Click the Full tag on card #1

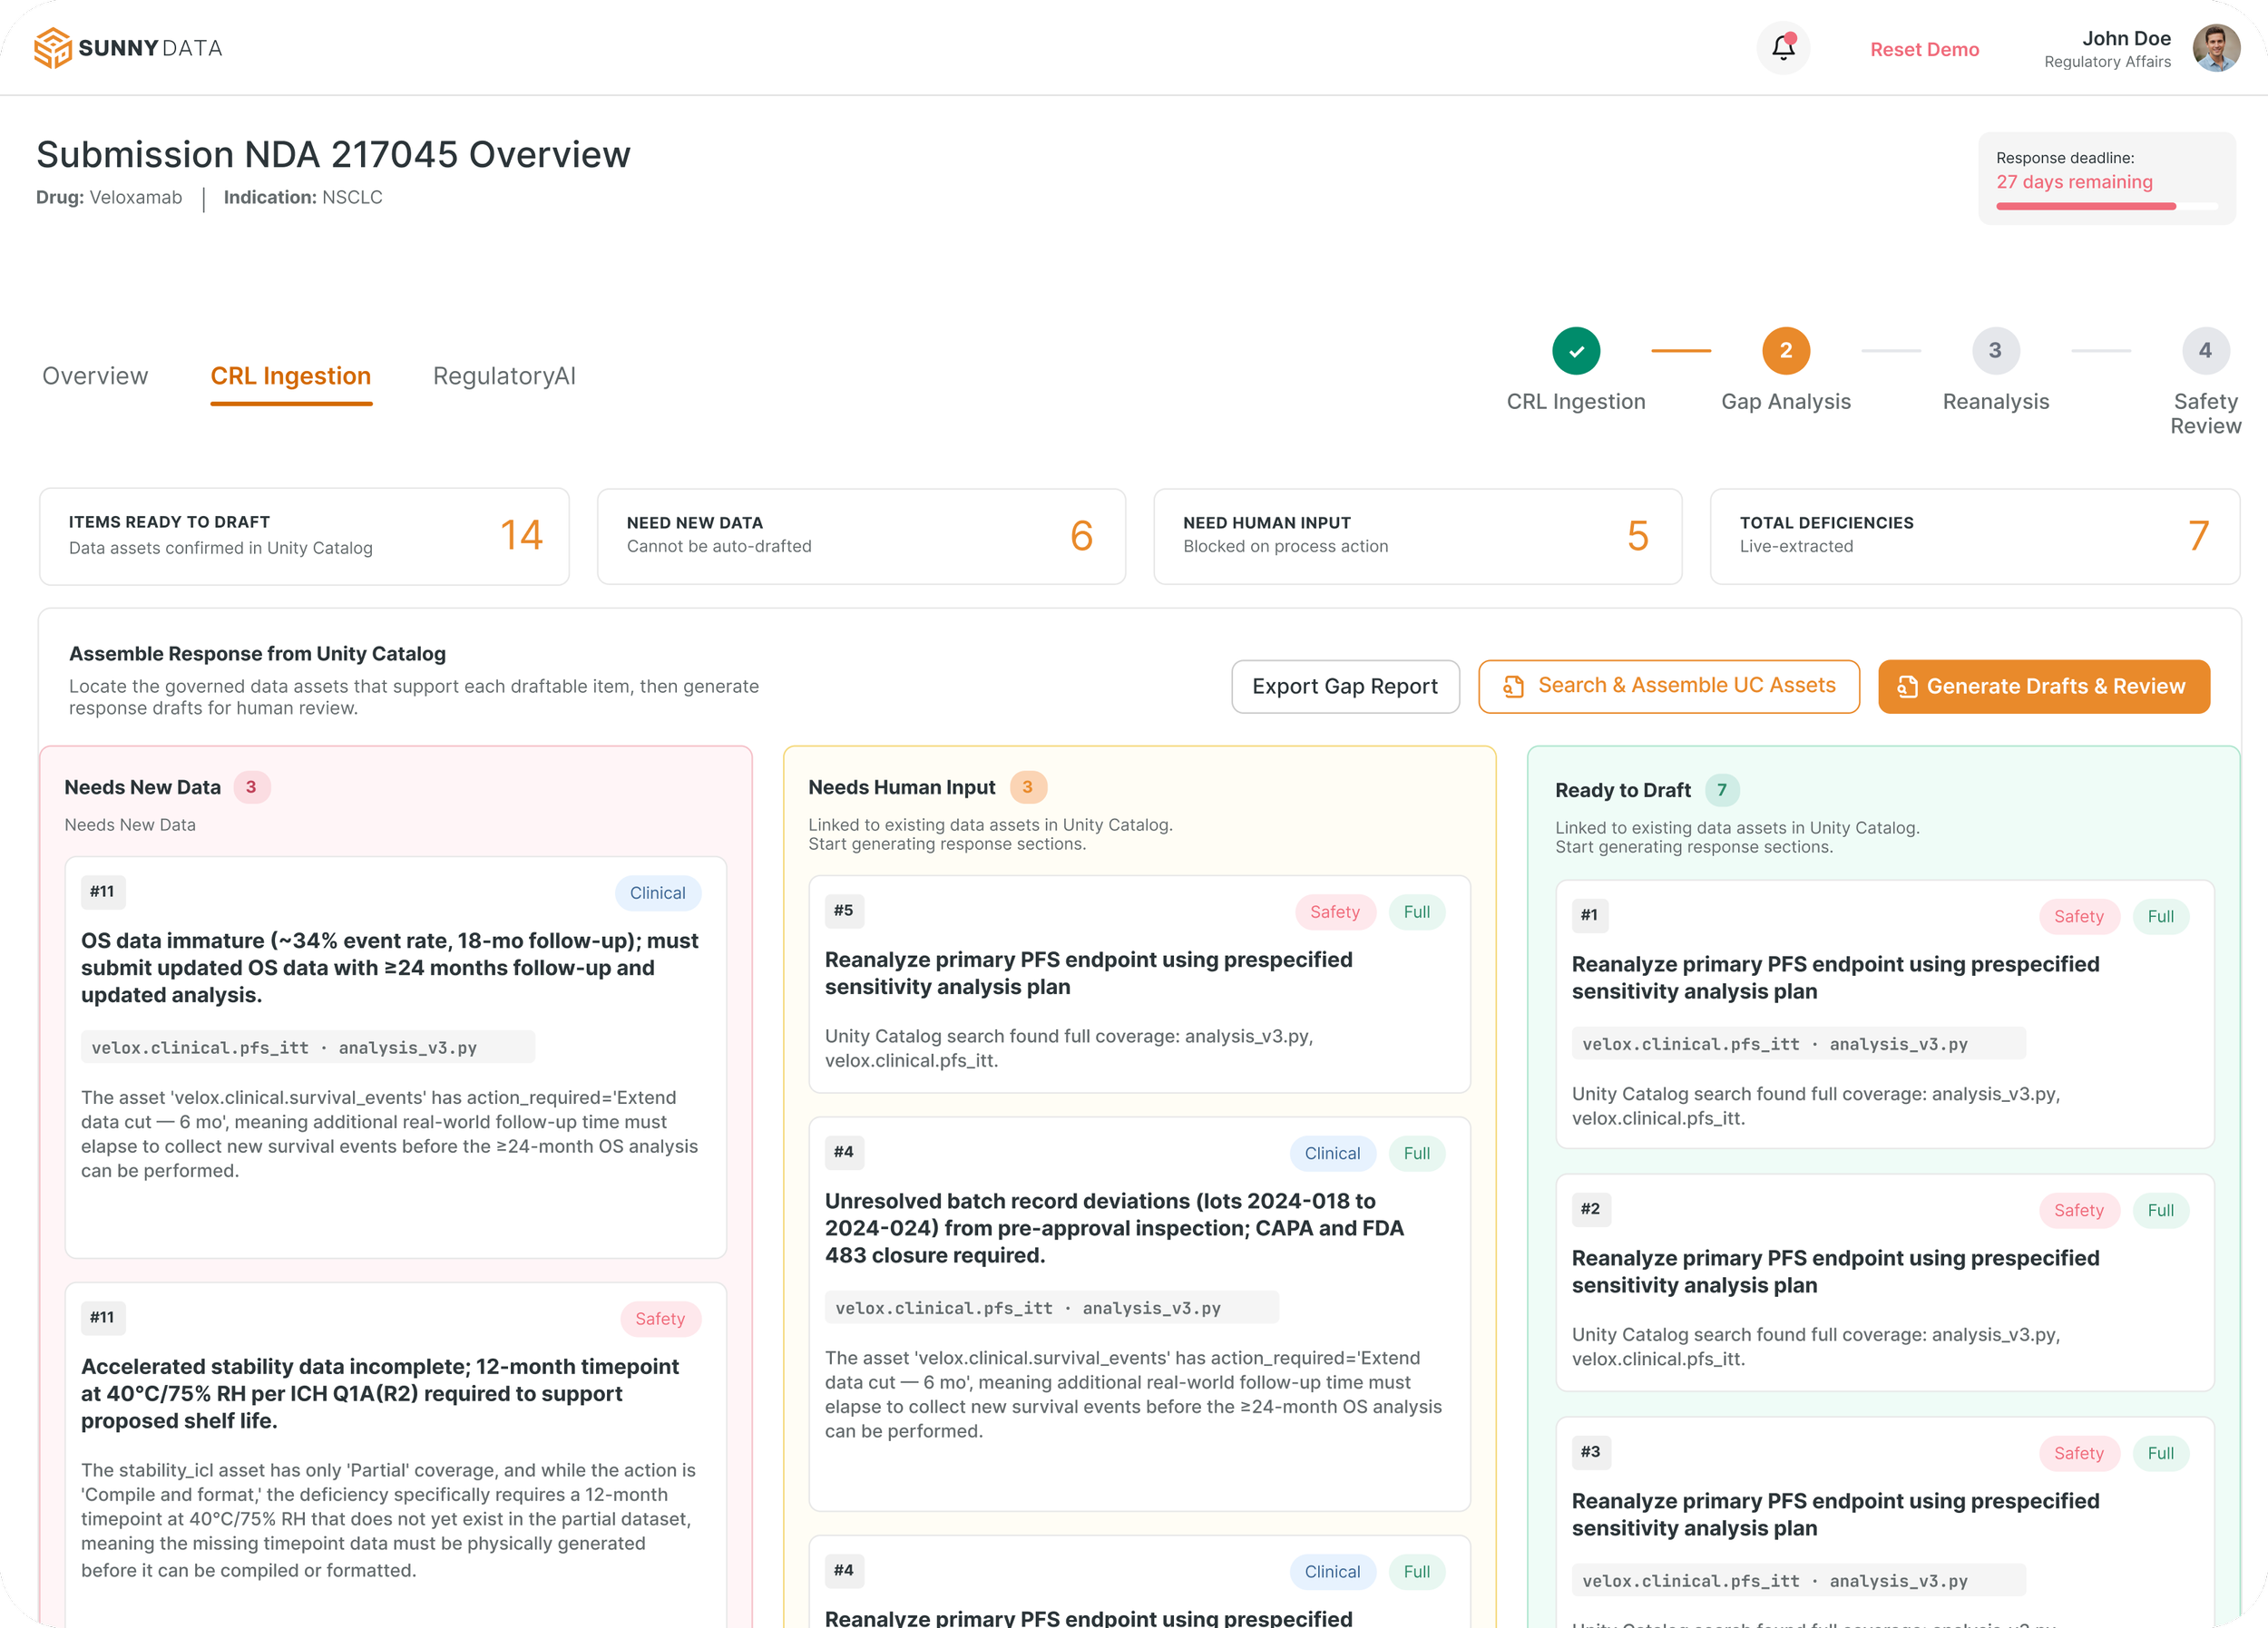point(2161,916)
